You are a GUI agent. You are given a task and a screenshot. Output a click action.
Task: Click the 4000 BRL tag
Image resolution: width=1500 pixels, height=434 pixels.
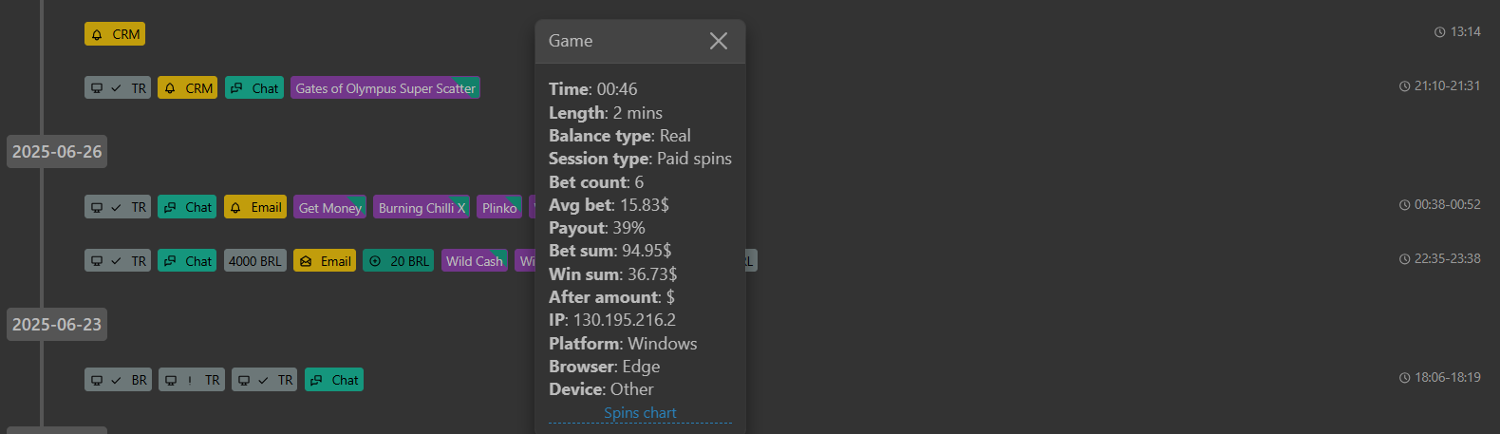255,260
